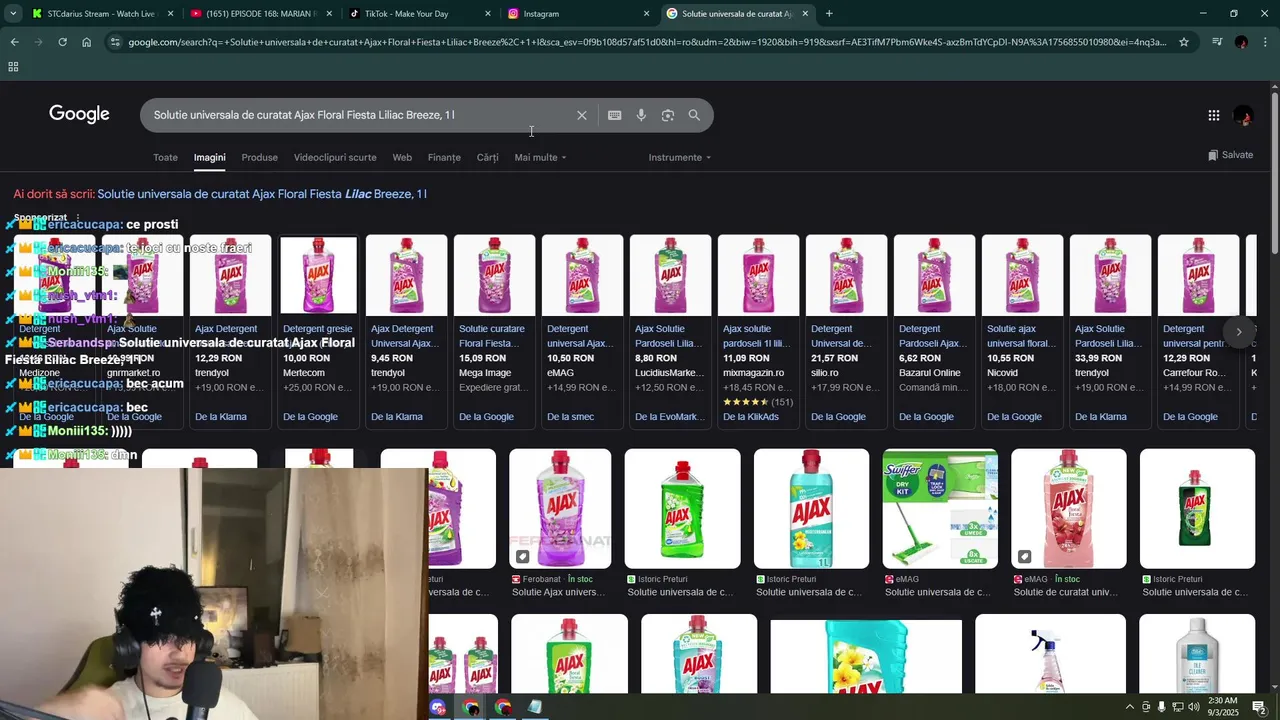Open the LucidiusMarket 8,80 RON product
The width and height of the screenshot is (1280, 720).
point(670,330)
